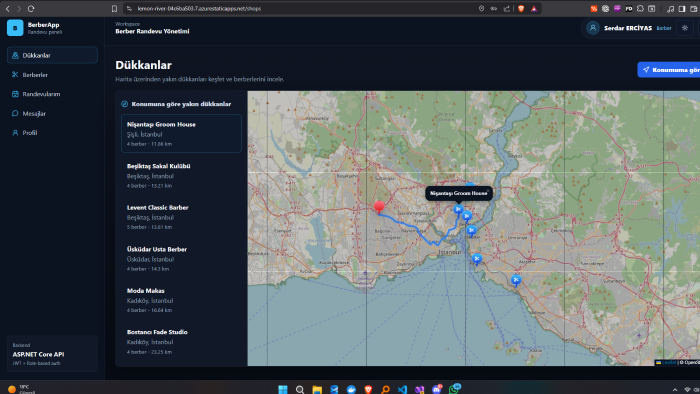The width and height of the screenshot is (700, 394).
Task: Click the scissors marker on the Bosphorus shore near Üsküdar
Action: 471,231
